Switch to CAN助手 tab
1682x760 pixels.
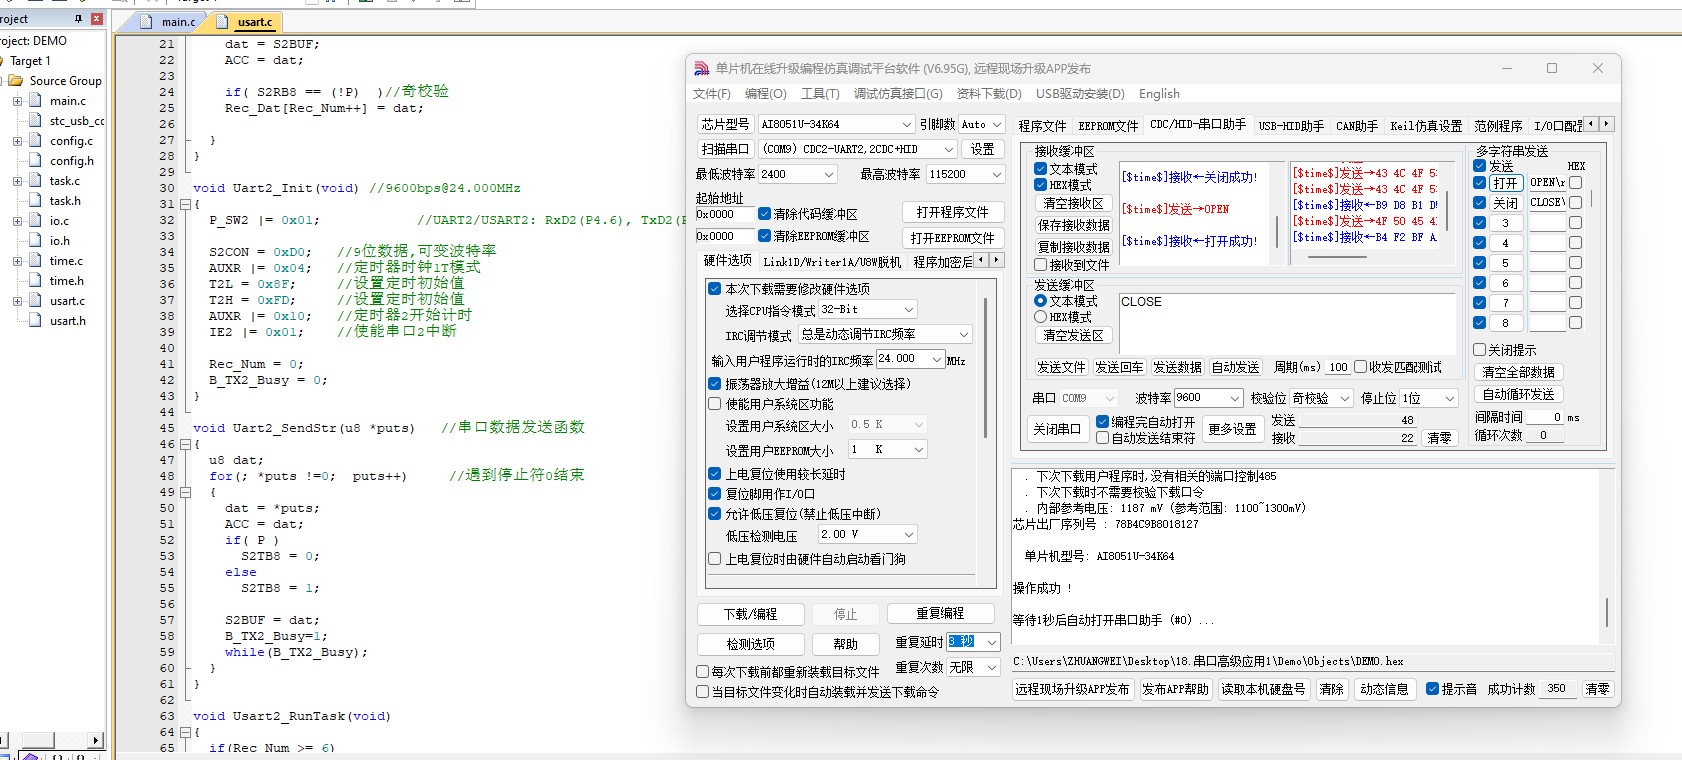point(1357,126)
